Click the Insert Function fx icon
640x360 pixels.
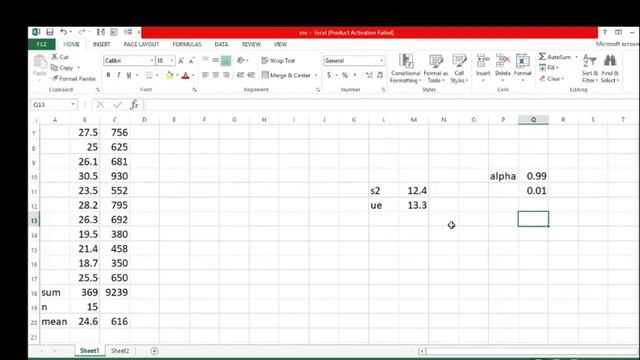(x=134, y=105)
